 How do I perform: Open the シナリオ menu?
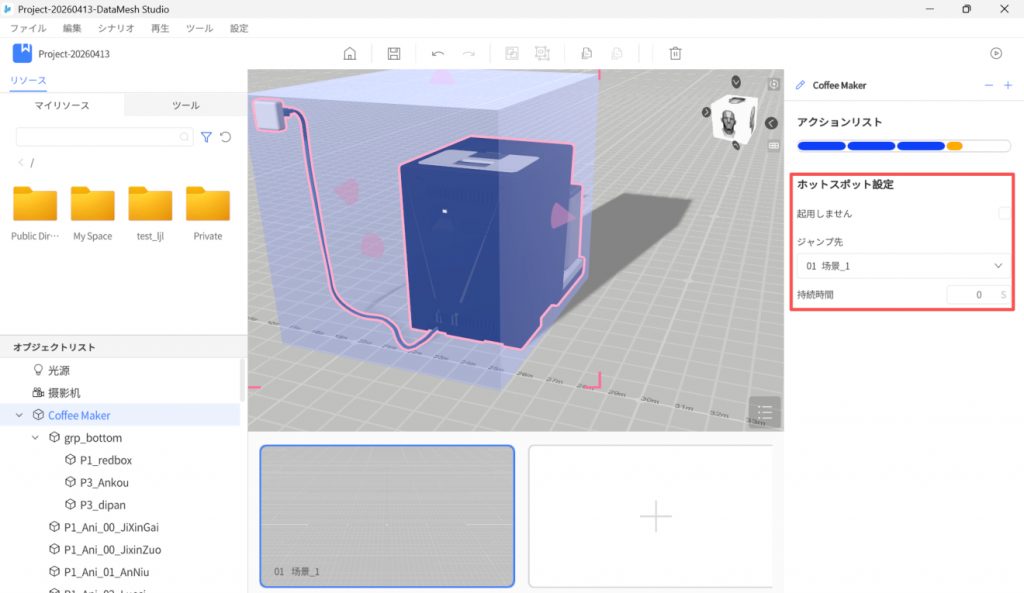[x=116, y=29]
